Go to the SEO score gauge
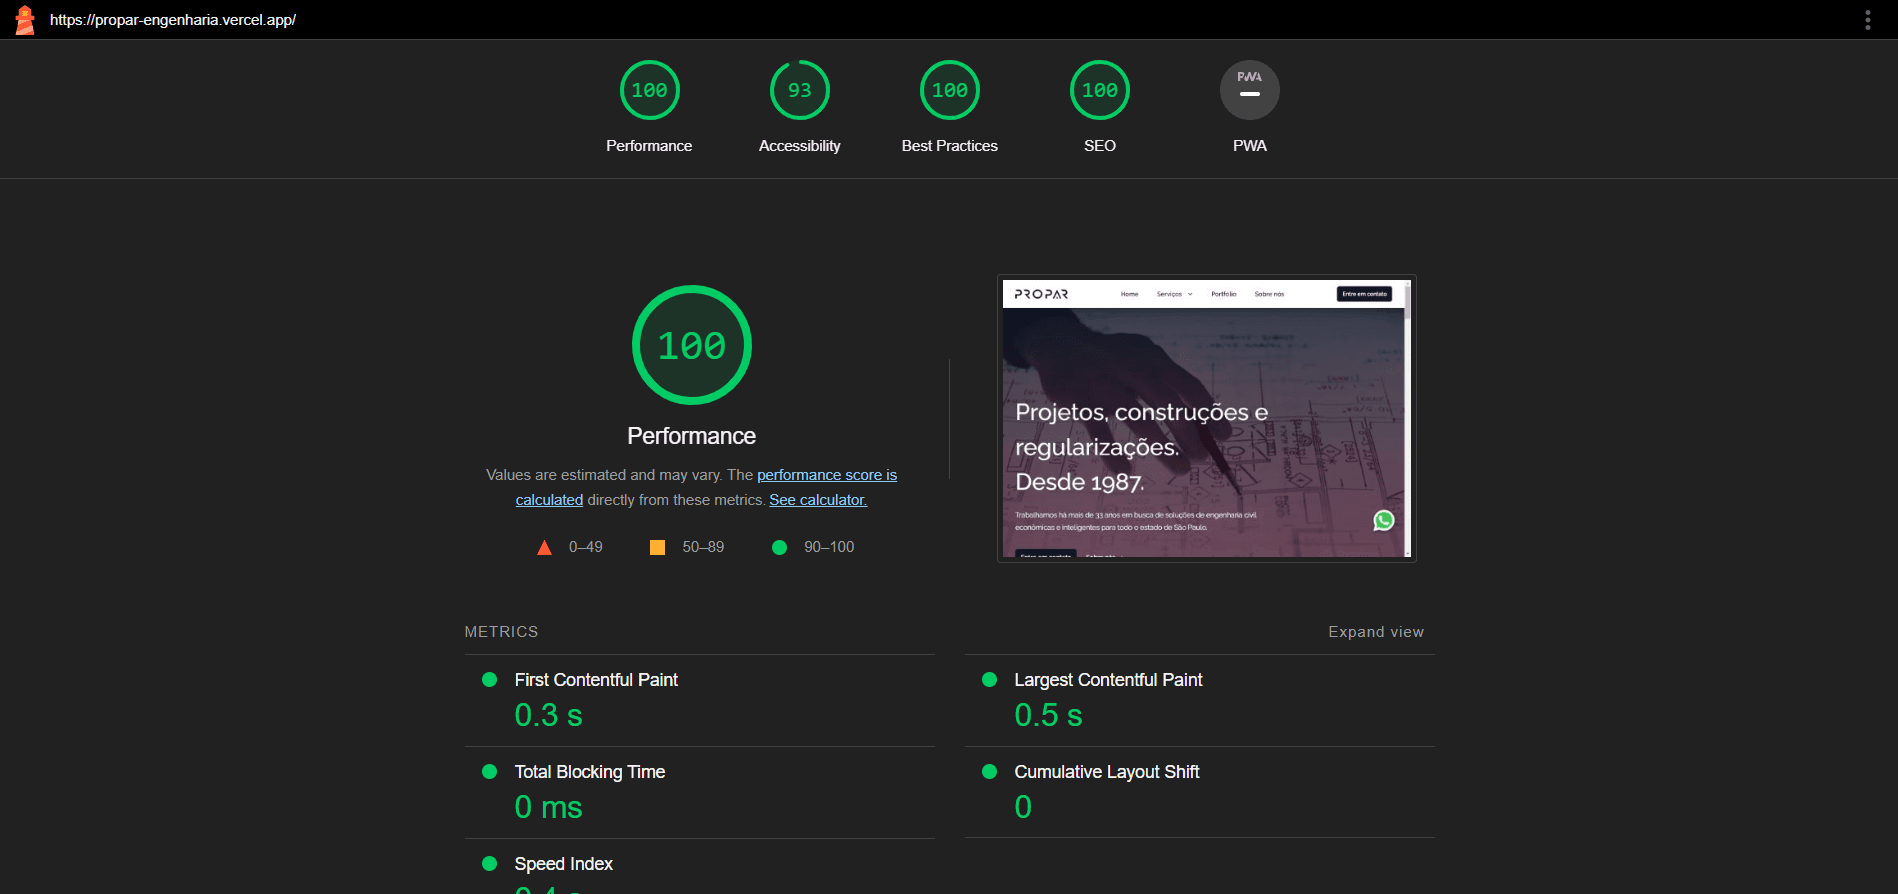Viewport: 1898px width, 894px height. (x=1099, y=91)
